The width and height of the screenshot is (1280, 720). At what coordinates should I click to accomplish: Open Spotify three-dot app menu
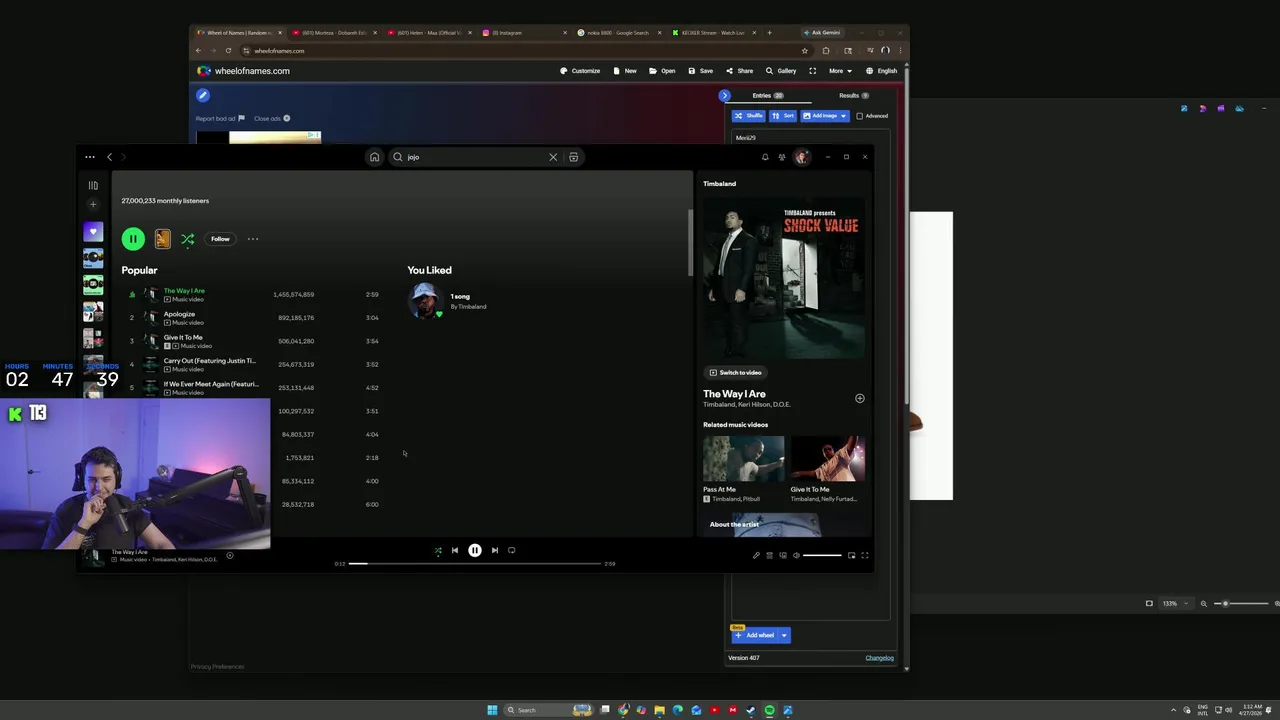[x=90, y=157]
